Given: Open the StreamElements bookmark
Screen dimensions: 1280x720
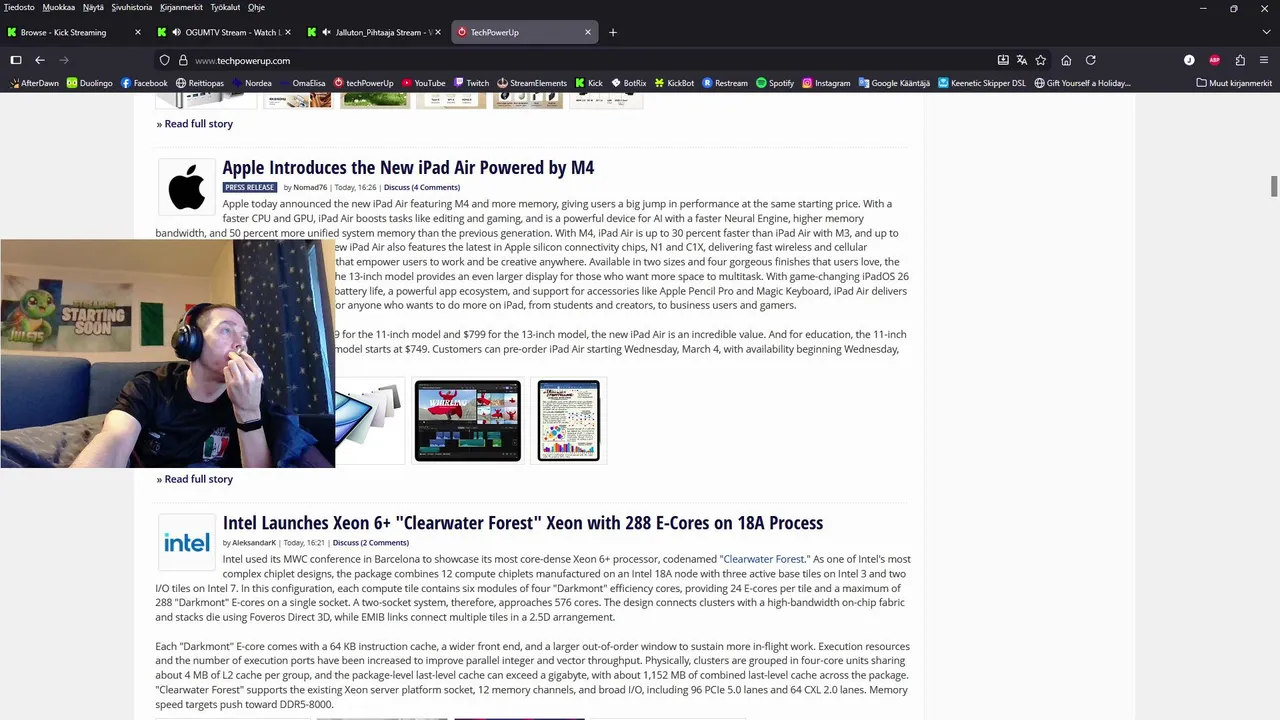Looking at the screenshot, I should (532, 83).
